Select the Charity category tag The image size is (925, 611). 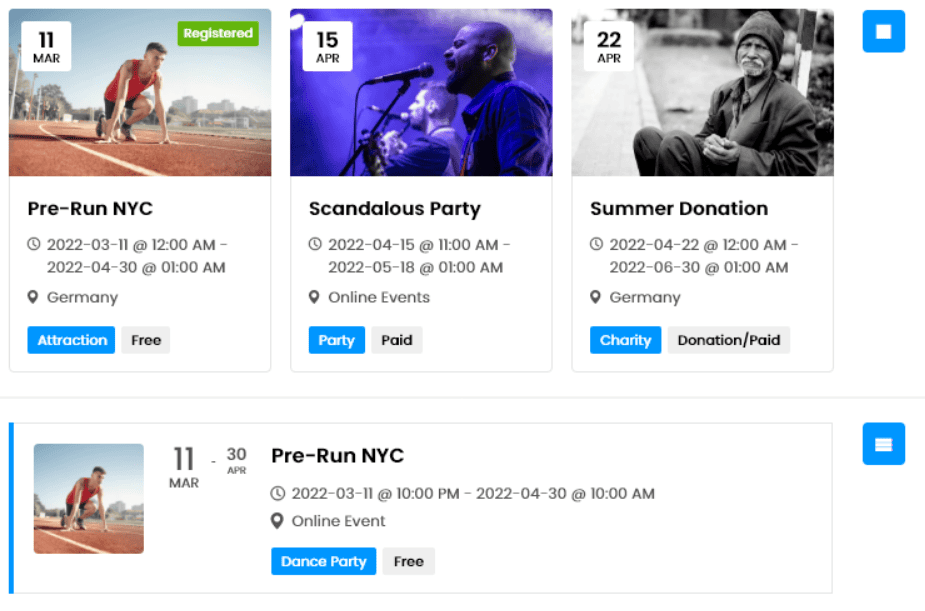click(x=625, y=340)
